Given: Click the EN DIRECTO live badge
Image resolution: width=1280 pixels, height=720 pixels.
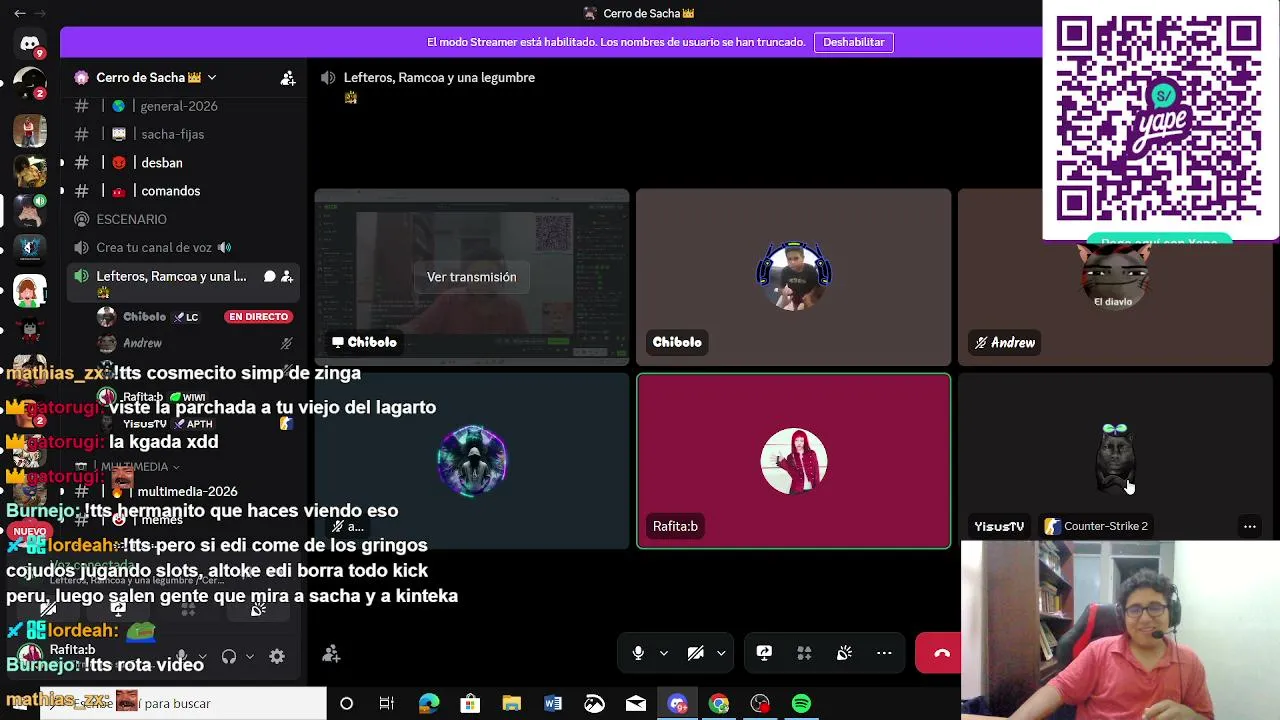Looking at the screenshot, I should click(x=258, y=317).
